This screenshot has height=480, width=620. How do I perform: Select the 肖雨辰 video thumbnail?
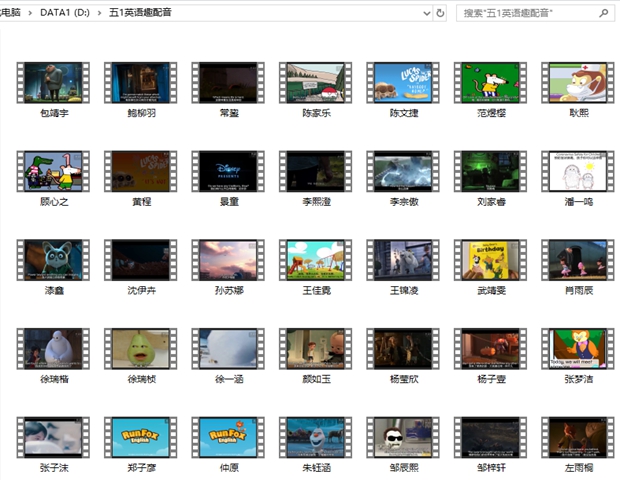coord(578,260)
